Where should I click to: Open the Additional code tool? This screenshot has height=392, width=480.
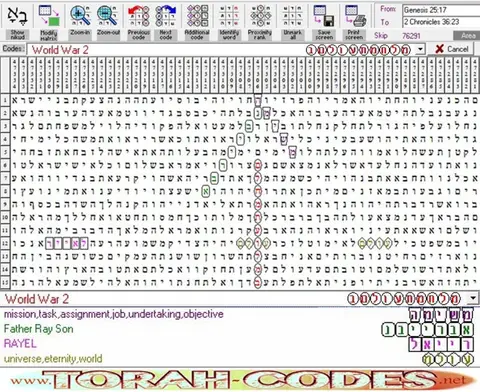197,15
